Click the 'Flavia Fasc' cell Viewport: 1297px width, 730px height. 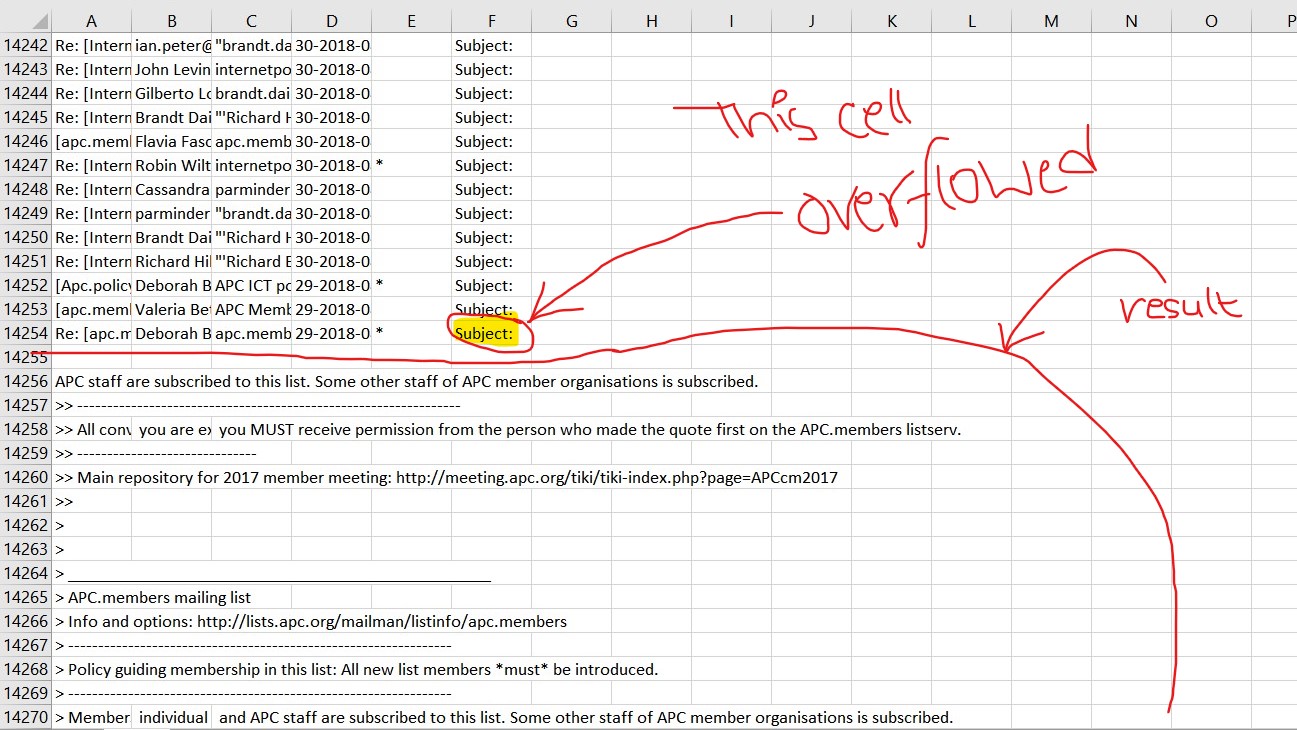[171, 141]
